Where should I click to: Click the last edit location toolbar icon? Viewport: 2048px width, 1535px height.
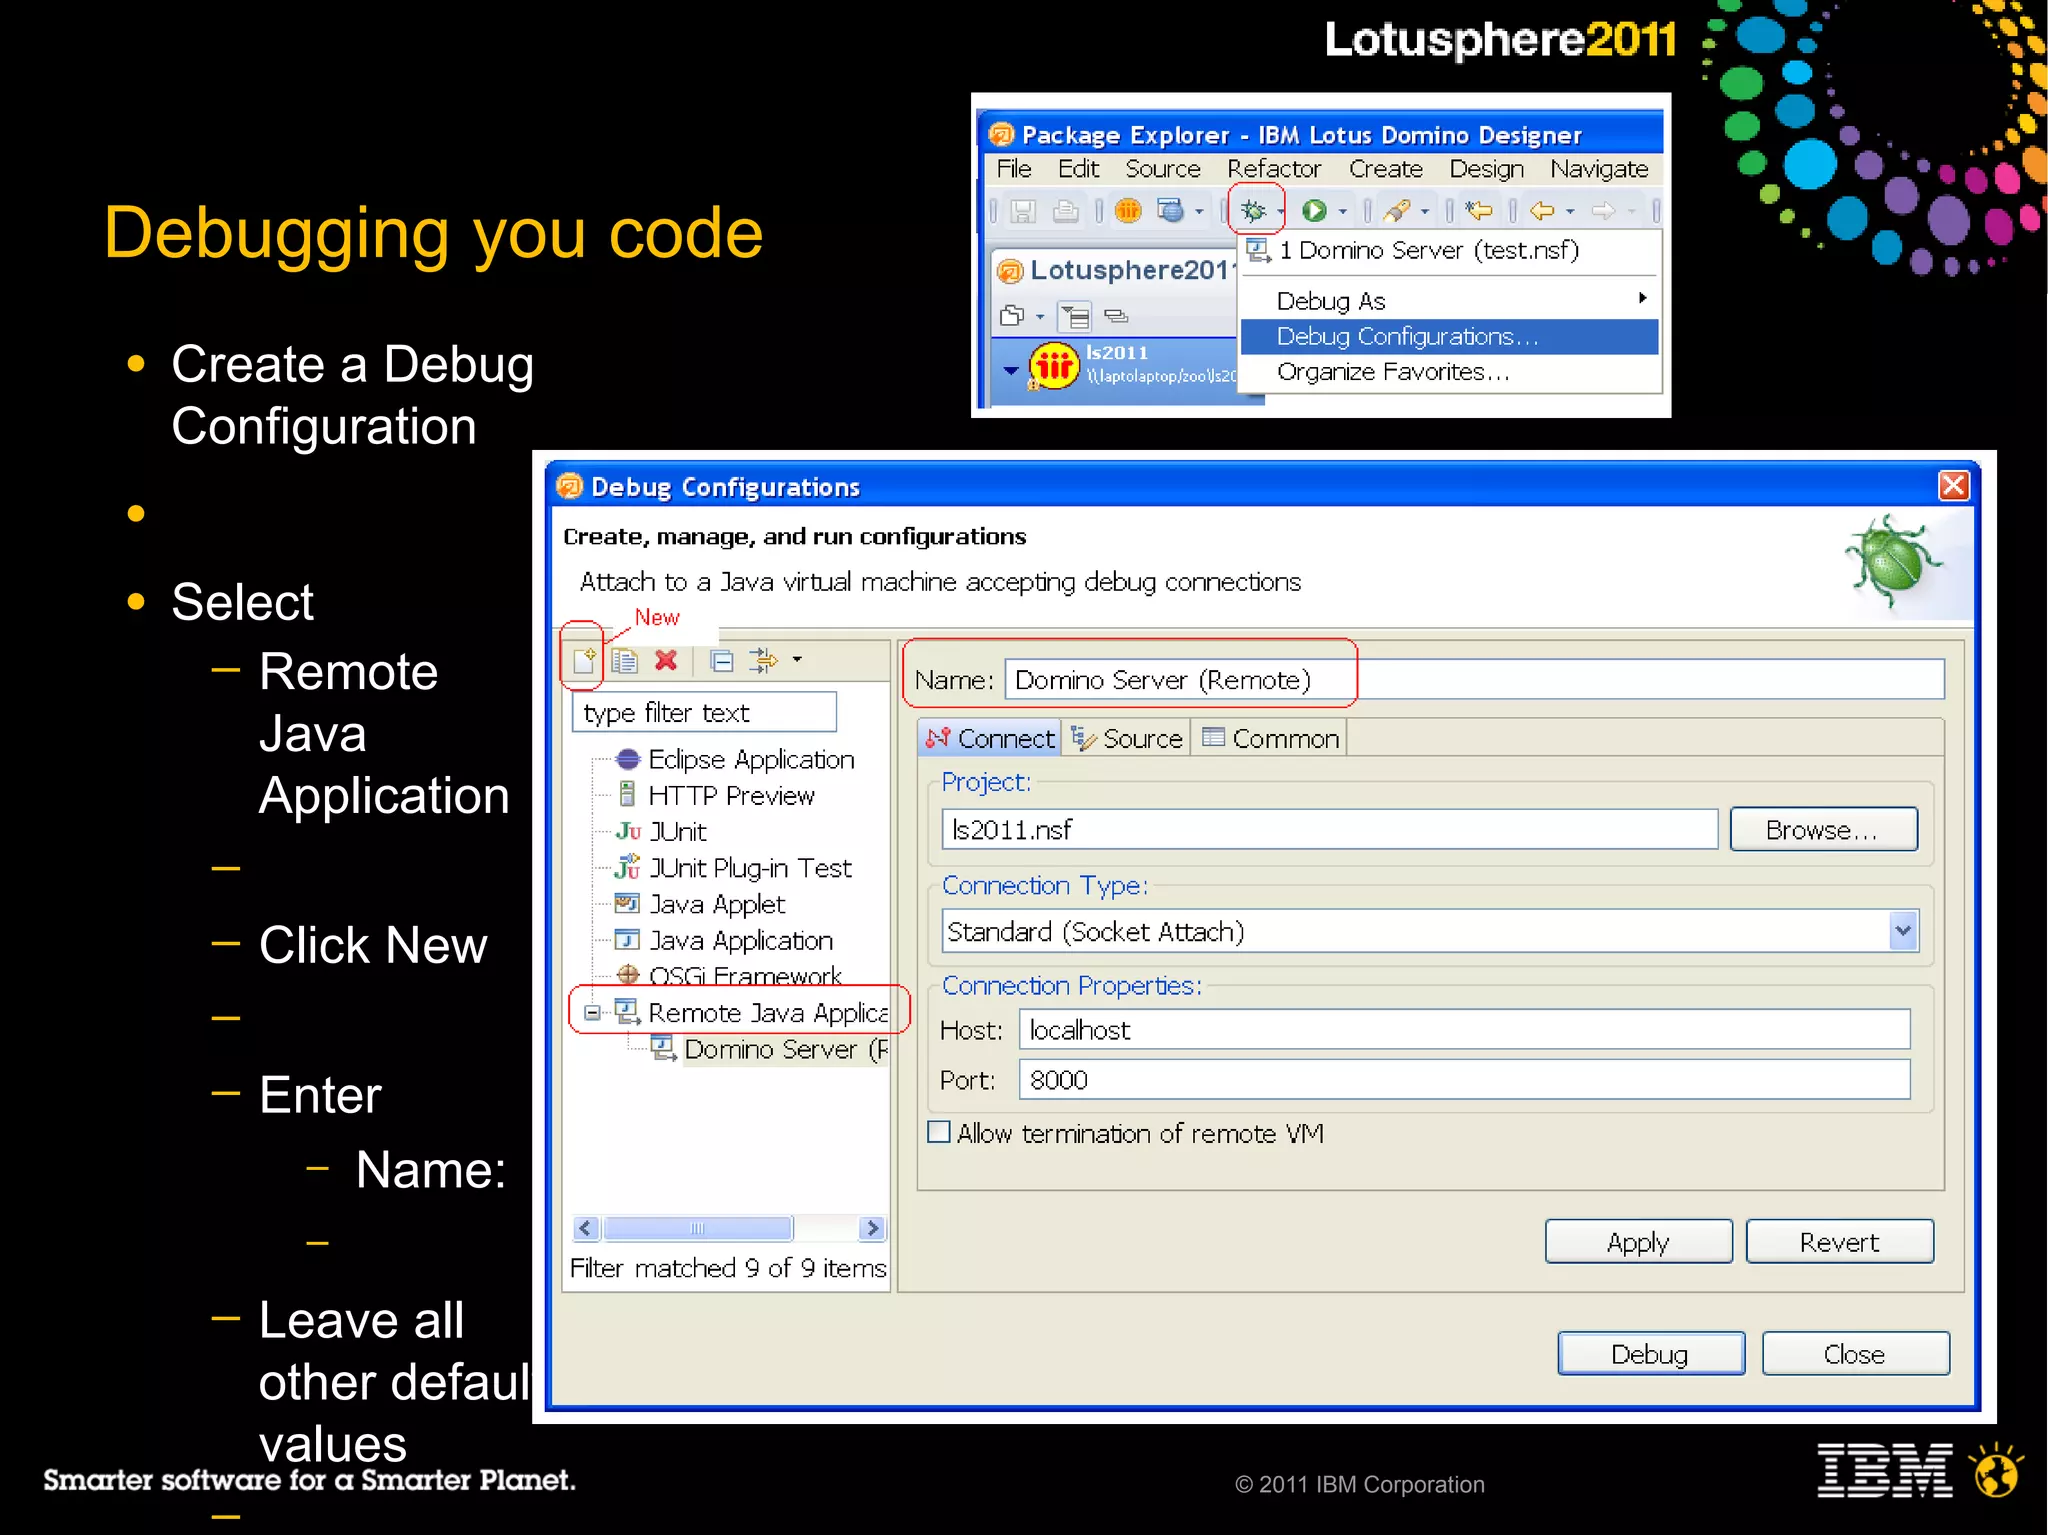1479,210
